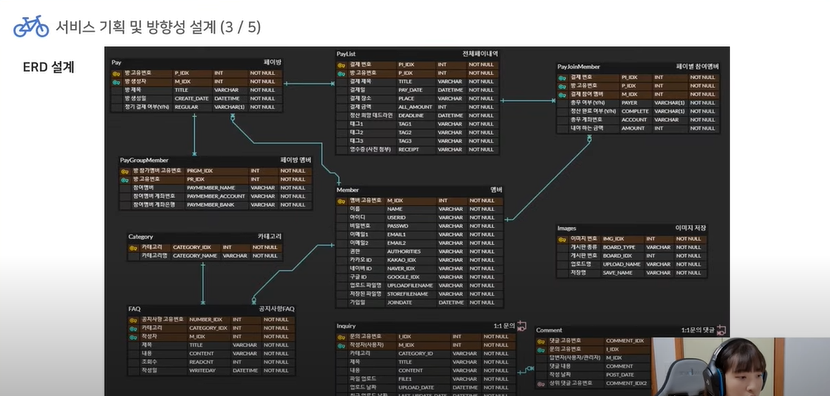Click PayJoinMember M_IDX key icon
Viewport: 830px width, 396px height.
[562, 94]
